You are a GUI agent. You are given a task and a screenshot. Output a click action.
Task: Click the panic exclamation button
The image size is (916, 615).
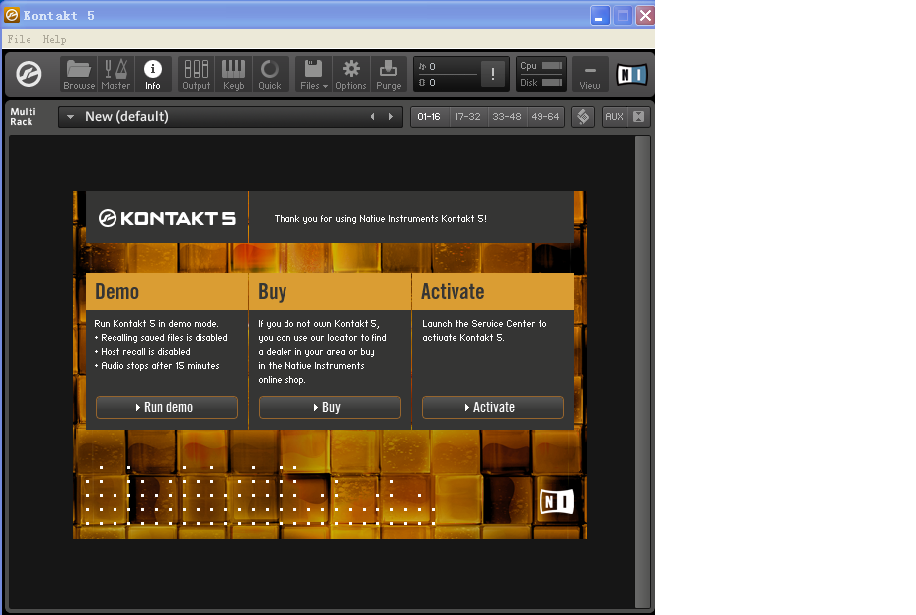point(493,74)
